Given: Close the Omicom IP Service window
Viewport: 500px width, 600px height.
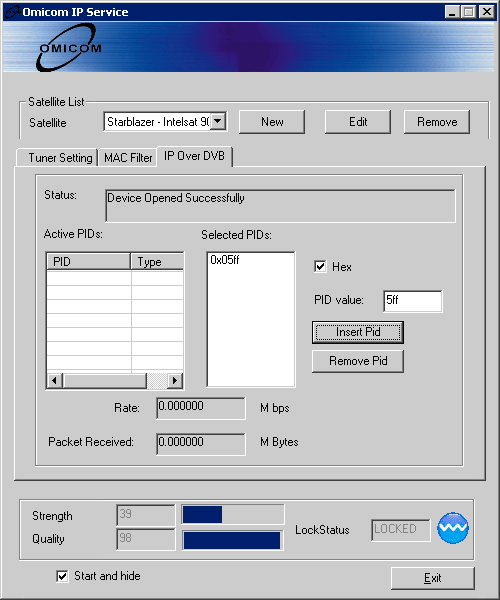Looking at the screenshot, I should 487,12.
